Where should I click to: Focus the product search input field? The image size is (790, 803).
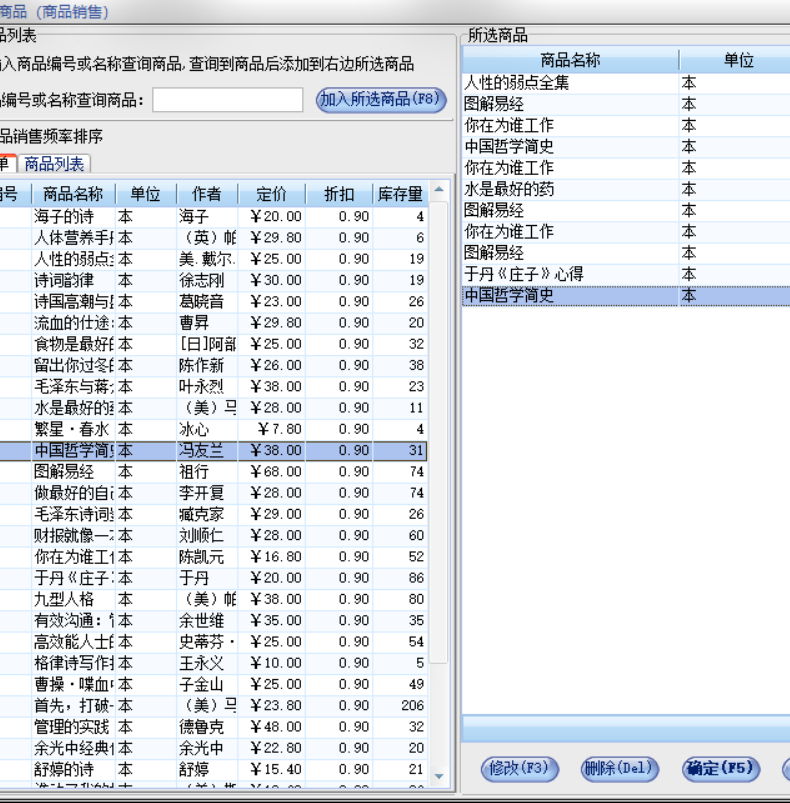tap(227, 99)
